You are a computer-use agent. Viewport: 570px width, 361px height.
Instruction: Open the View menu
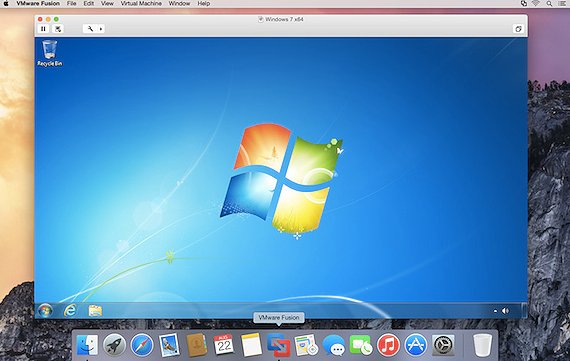click(107, 3)
